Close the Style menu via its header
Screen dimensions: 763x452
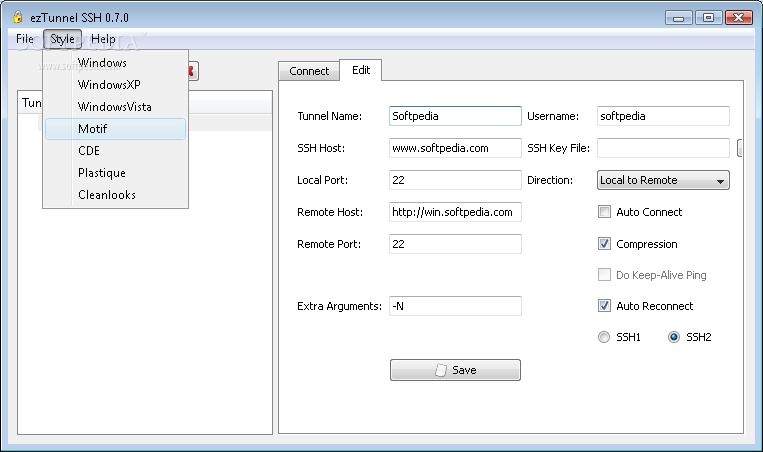click(x=62, y=39)
